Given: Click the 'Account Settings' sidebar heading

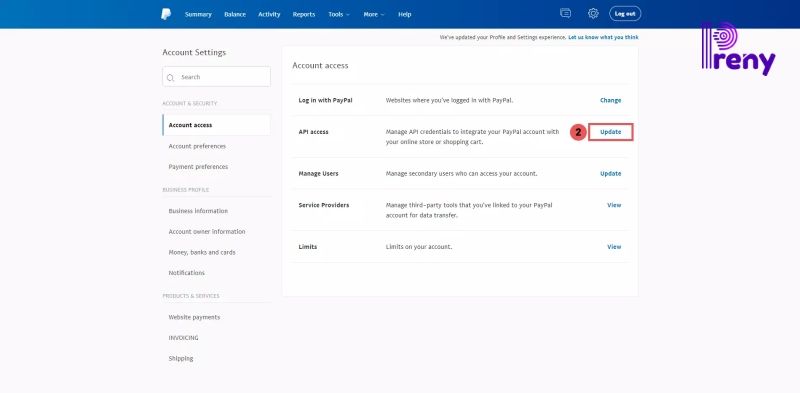Looking at the screenshot, I should (x=194, y=53).
